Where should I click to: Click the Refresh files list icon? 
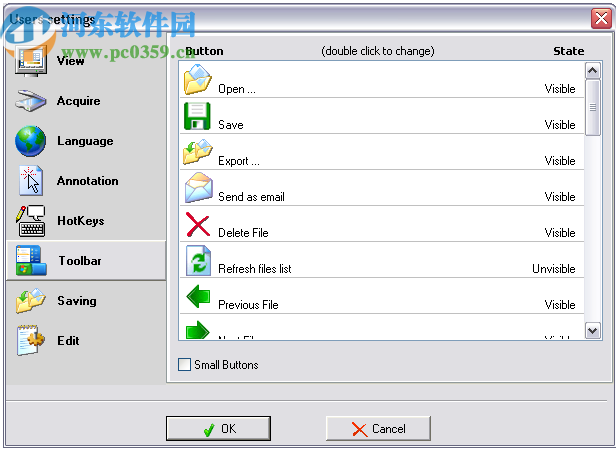tap(198, 261)
